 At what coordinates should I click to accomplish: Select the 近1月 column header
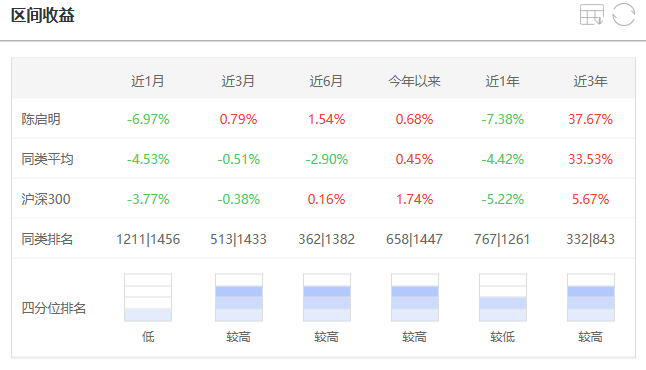click(148, 81)
